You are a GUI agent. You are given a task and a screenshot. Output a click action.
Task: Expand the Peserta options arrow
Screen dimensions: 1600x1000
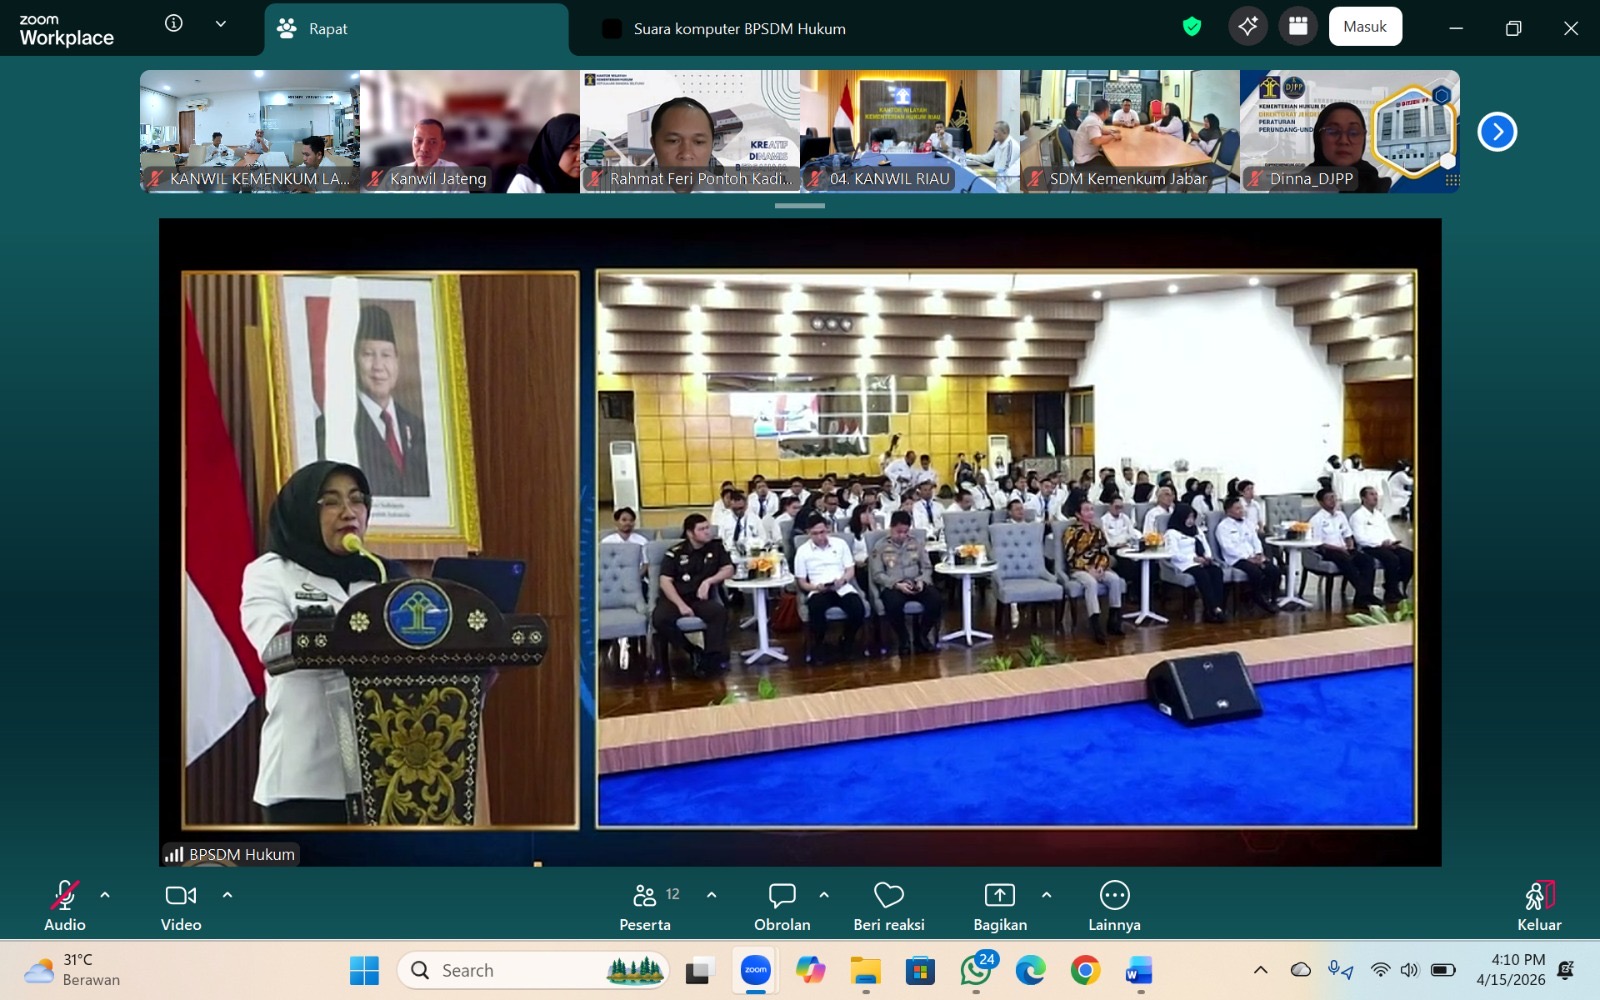711,895
